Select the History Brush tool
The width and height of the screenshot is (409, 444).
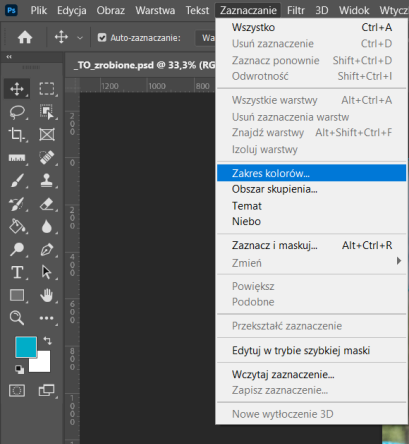[17, 204]
